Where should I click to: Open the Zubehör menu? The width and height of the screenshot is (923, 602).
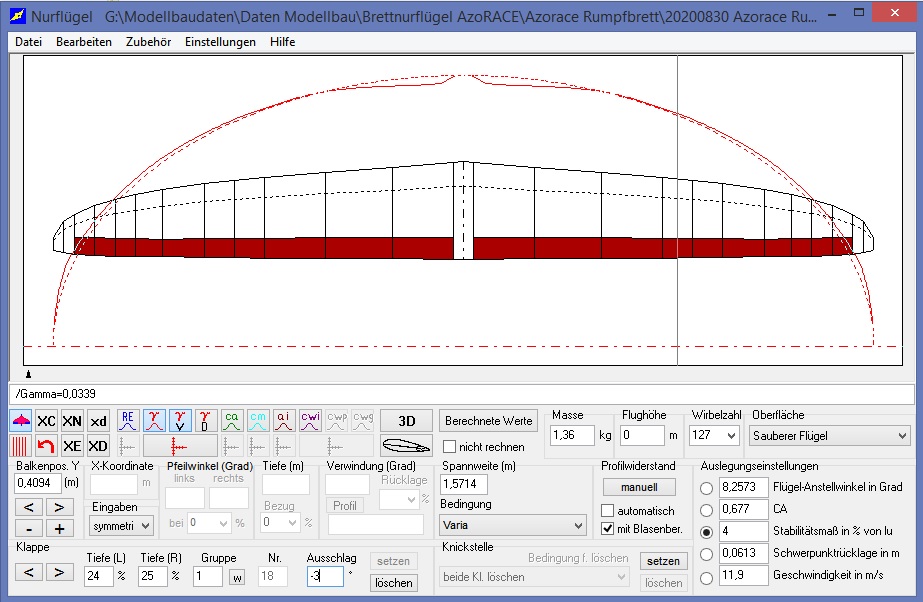pos(148,42)
